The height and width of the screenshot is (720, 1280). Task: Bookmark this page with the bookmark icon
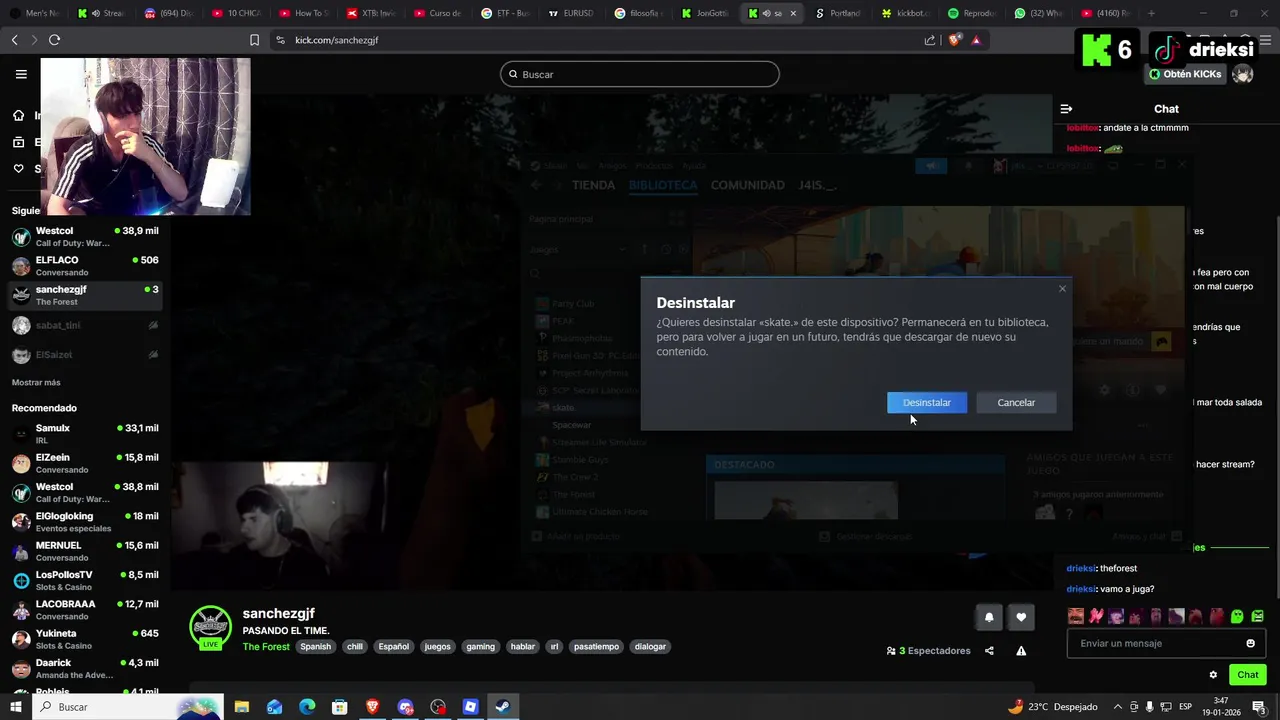[x=254, y=40]
